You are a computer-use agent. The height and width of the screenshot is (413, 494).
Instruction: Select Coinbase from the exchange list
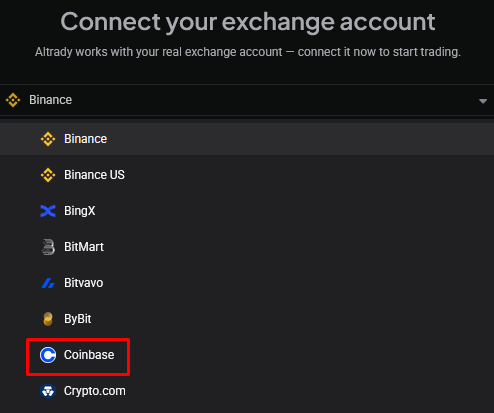(x=247, y=355)
